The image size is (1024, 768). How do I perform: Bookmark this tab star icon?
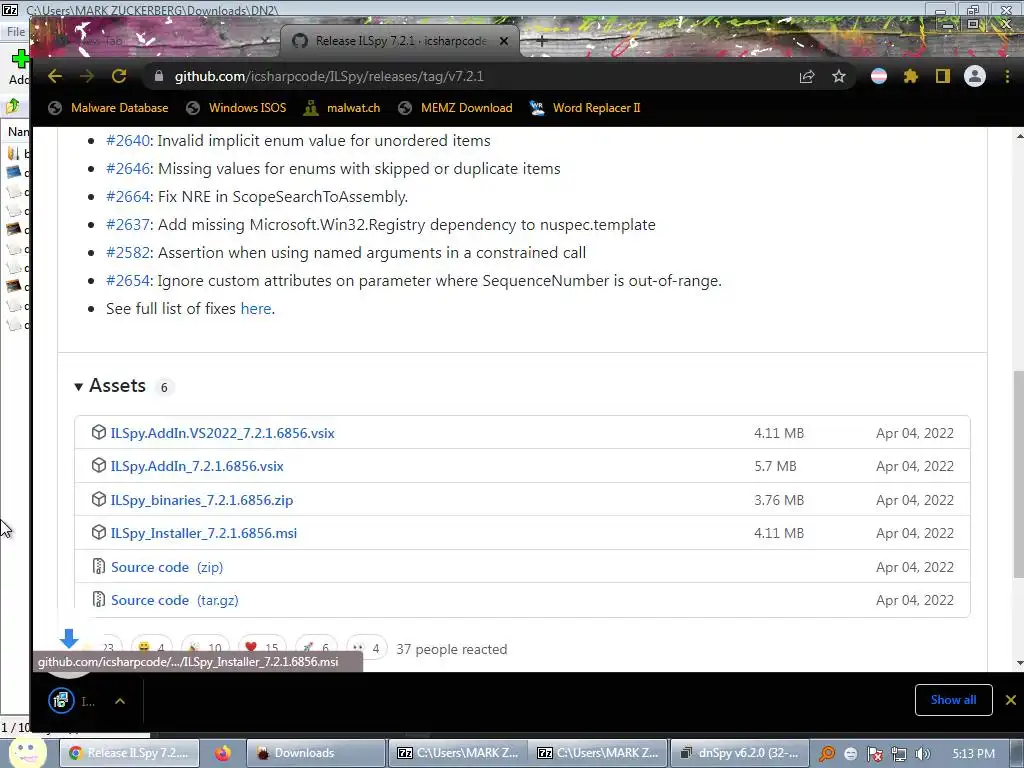tap(839, 76)
